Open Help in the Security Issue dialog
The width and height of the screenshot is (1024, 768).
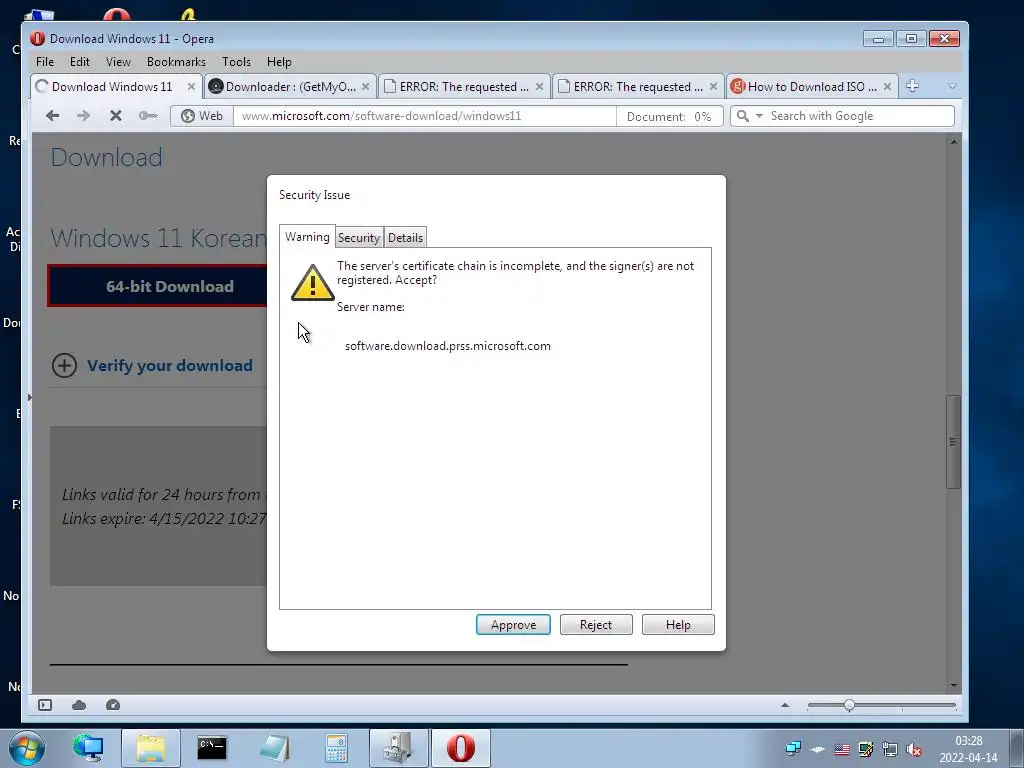point(678,625)
